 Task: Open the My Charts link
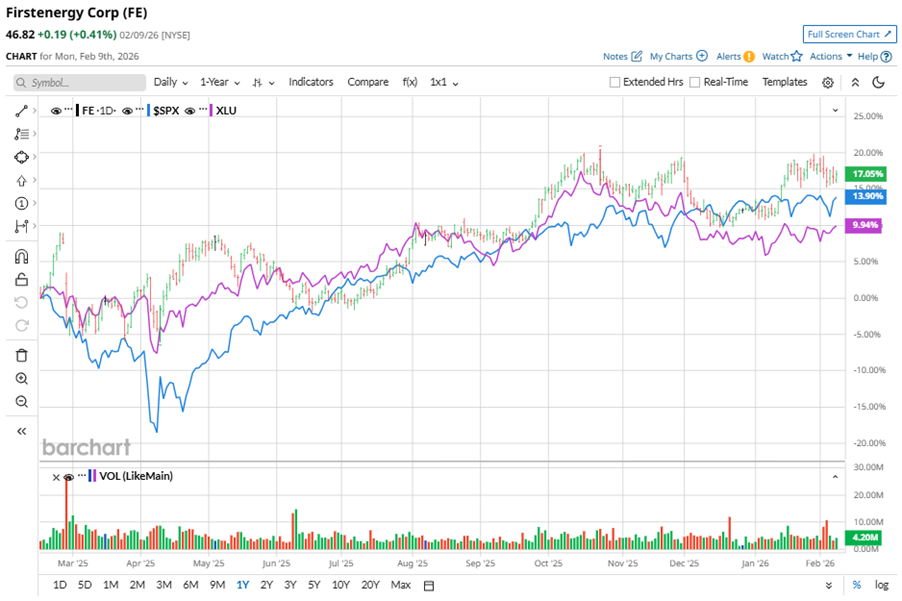(671, 56)
